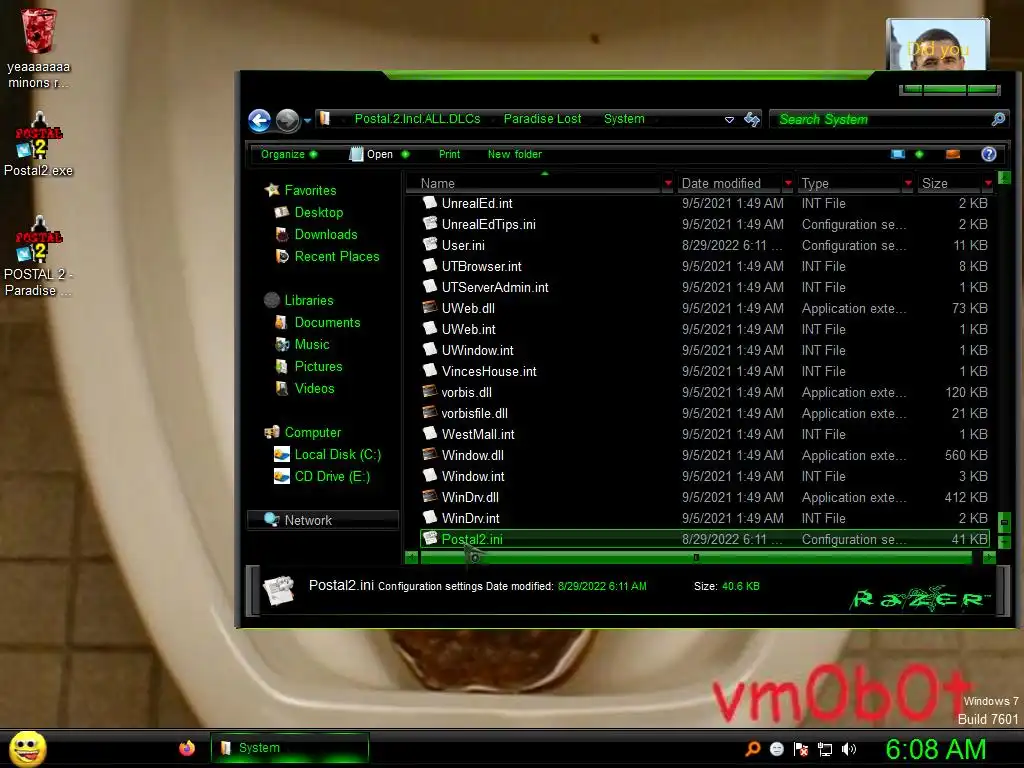
Task: Open recent locations dropdown beside Forward arrow
Action: pyautogui.click(x=307, y=121)
